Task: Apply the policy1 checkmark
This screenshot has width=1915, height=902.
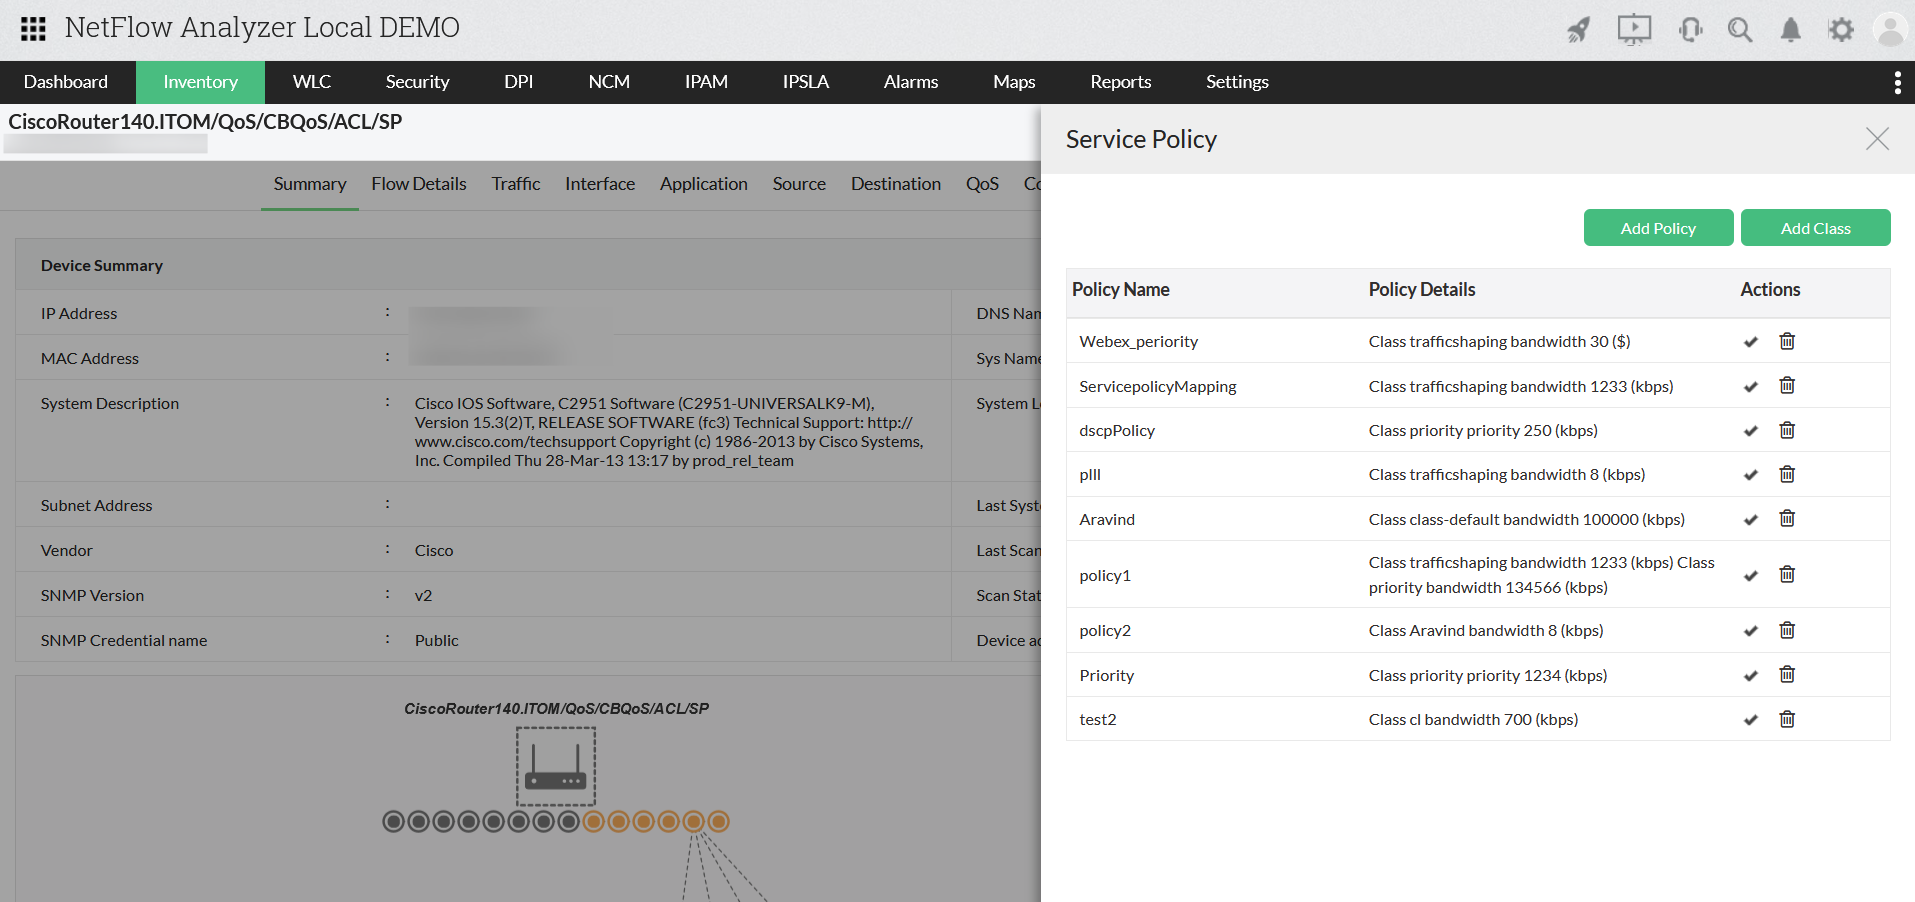Action: (1750, 576)
